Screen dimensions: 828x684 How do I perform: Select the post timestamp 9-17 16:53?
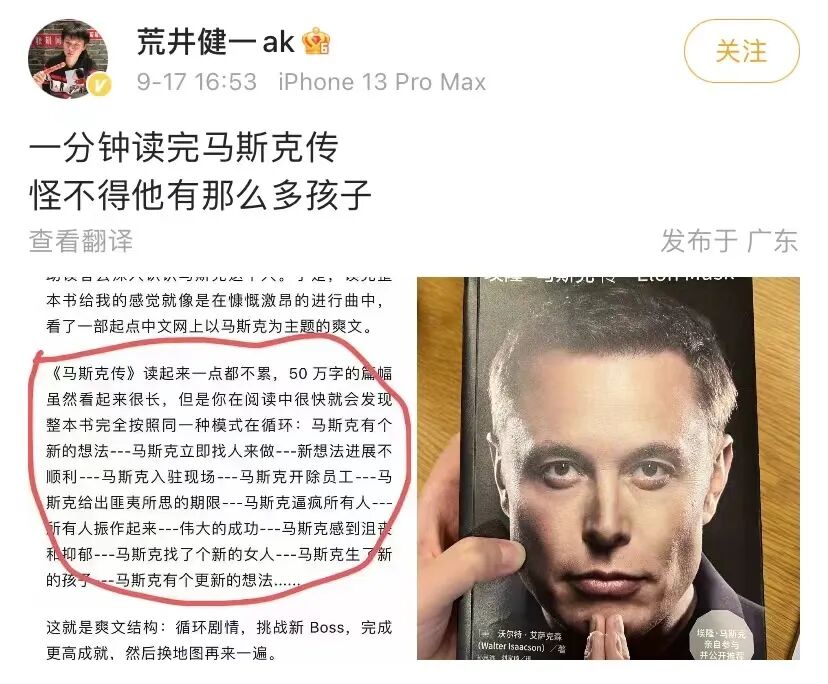(x=196, y=82)
